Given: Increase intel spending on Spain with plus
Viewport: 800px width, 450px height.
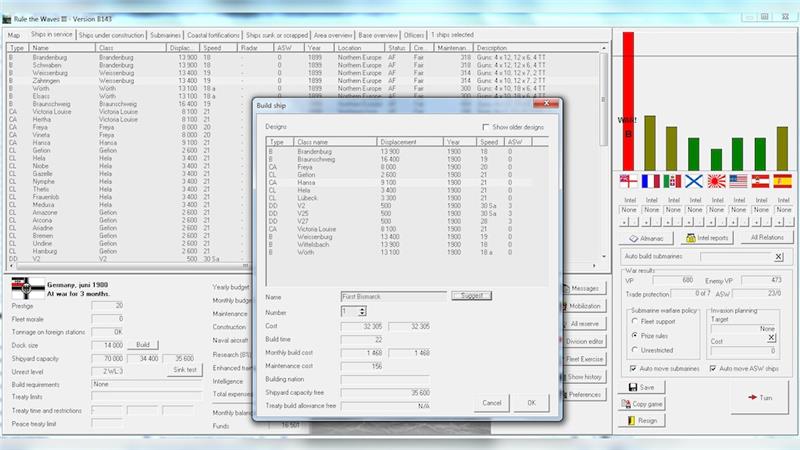Looking at the screenshot, I should tap(779, 222).
